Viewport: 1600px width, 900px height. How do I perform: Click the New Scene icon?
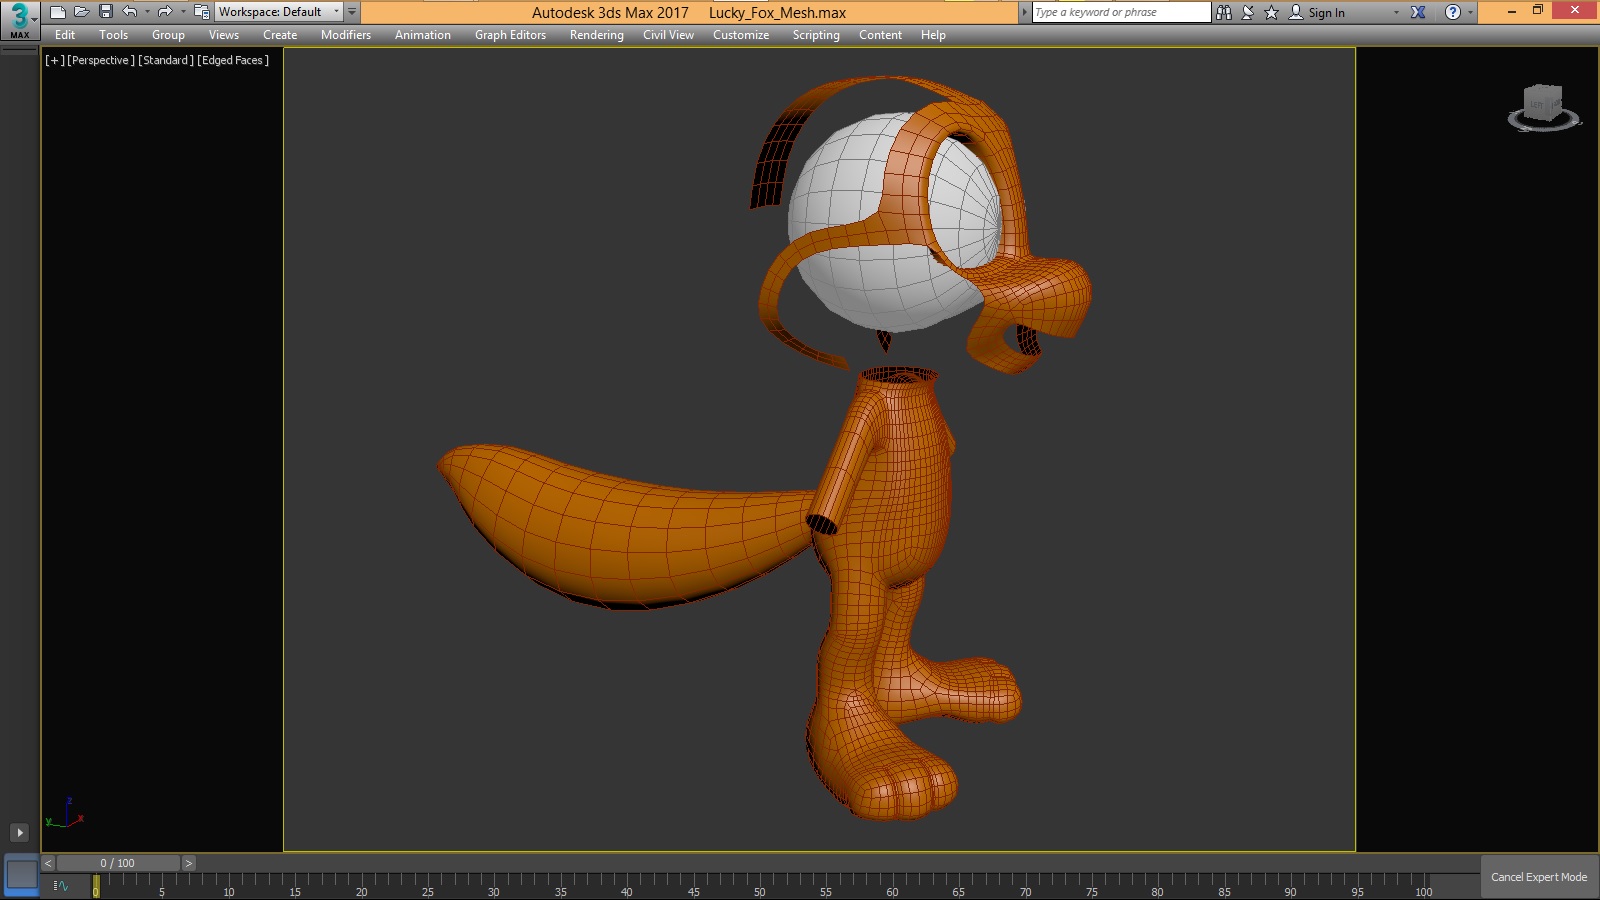pos(58,12)
